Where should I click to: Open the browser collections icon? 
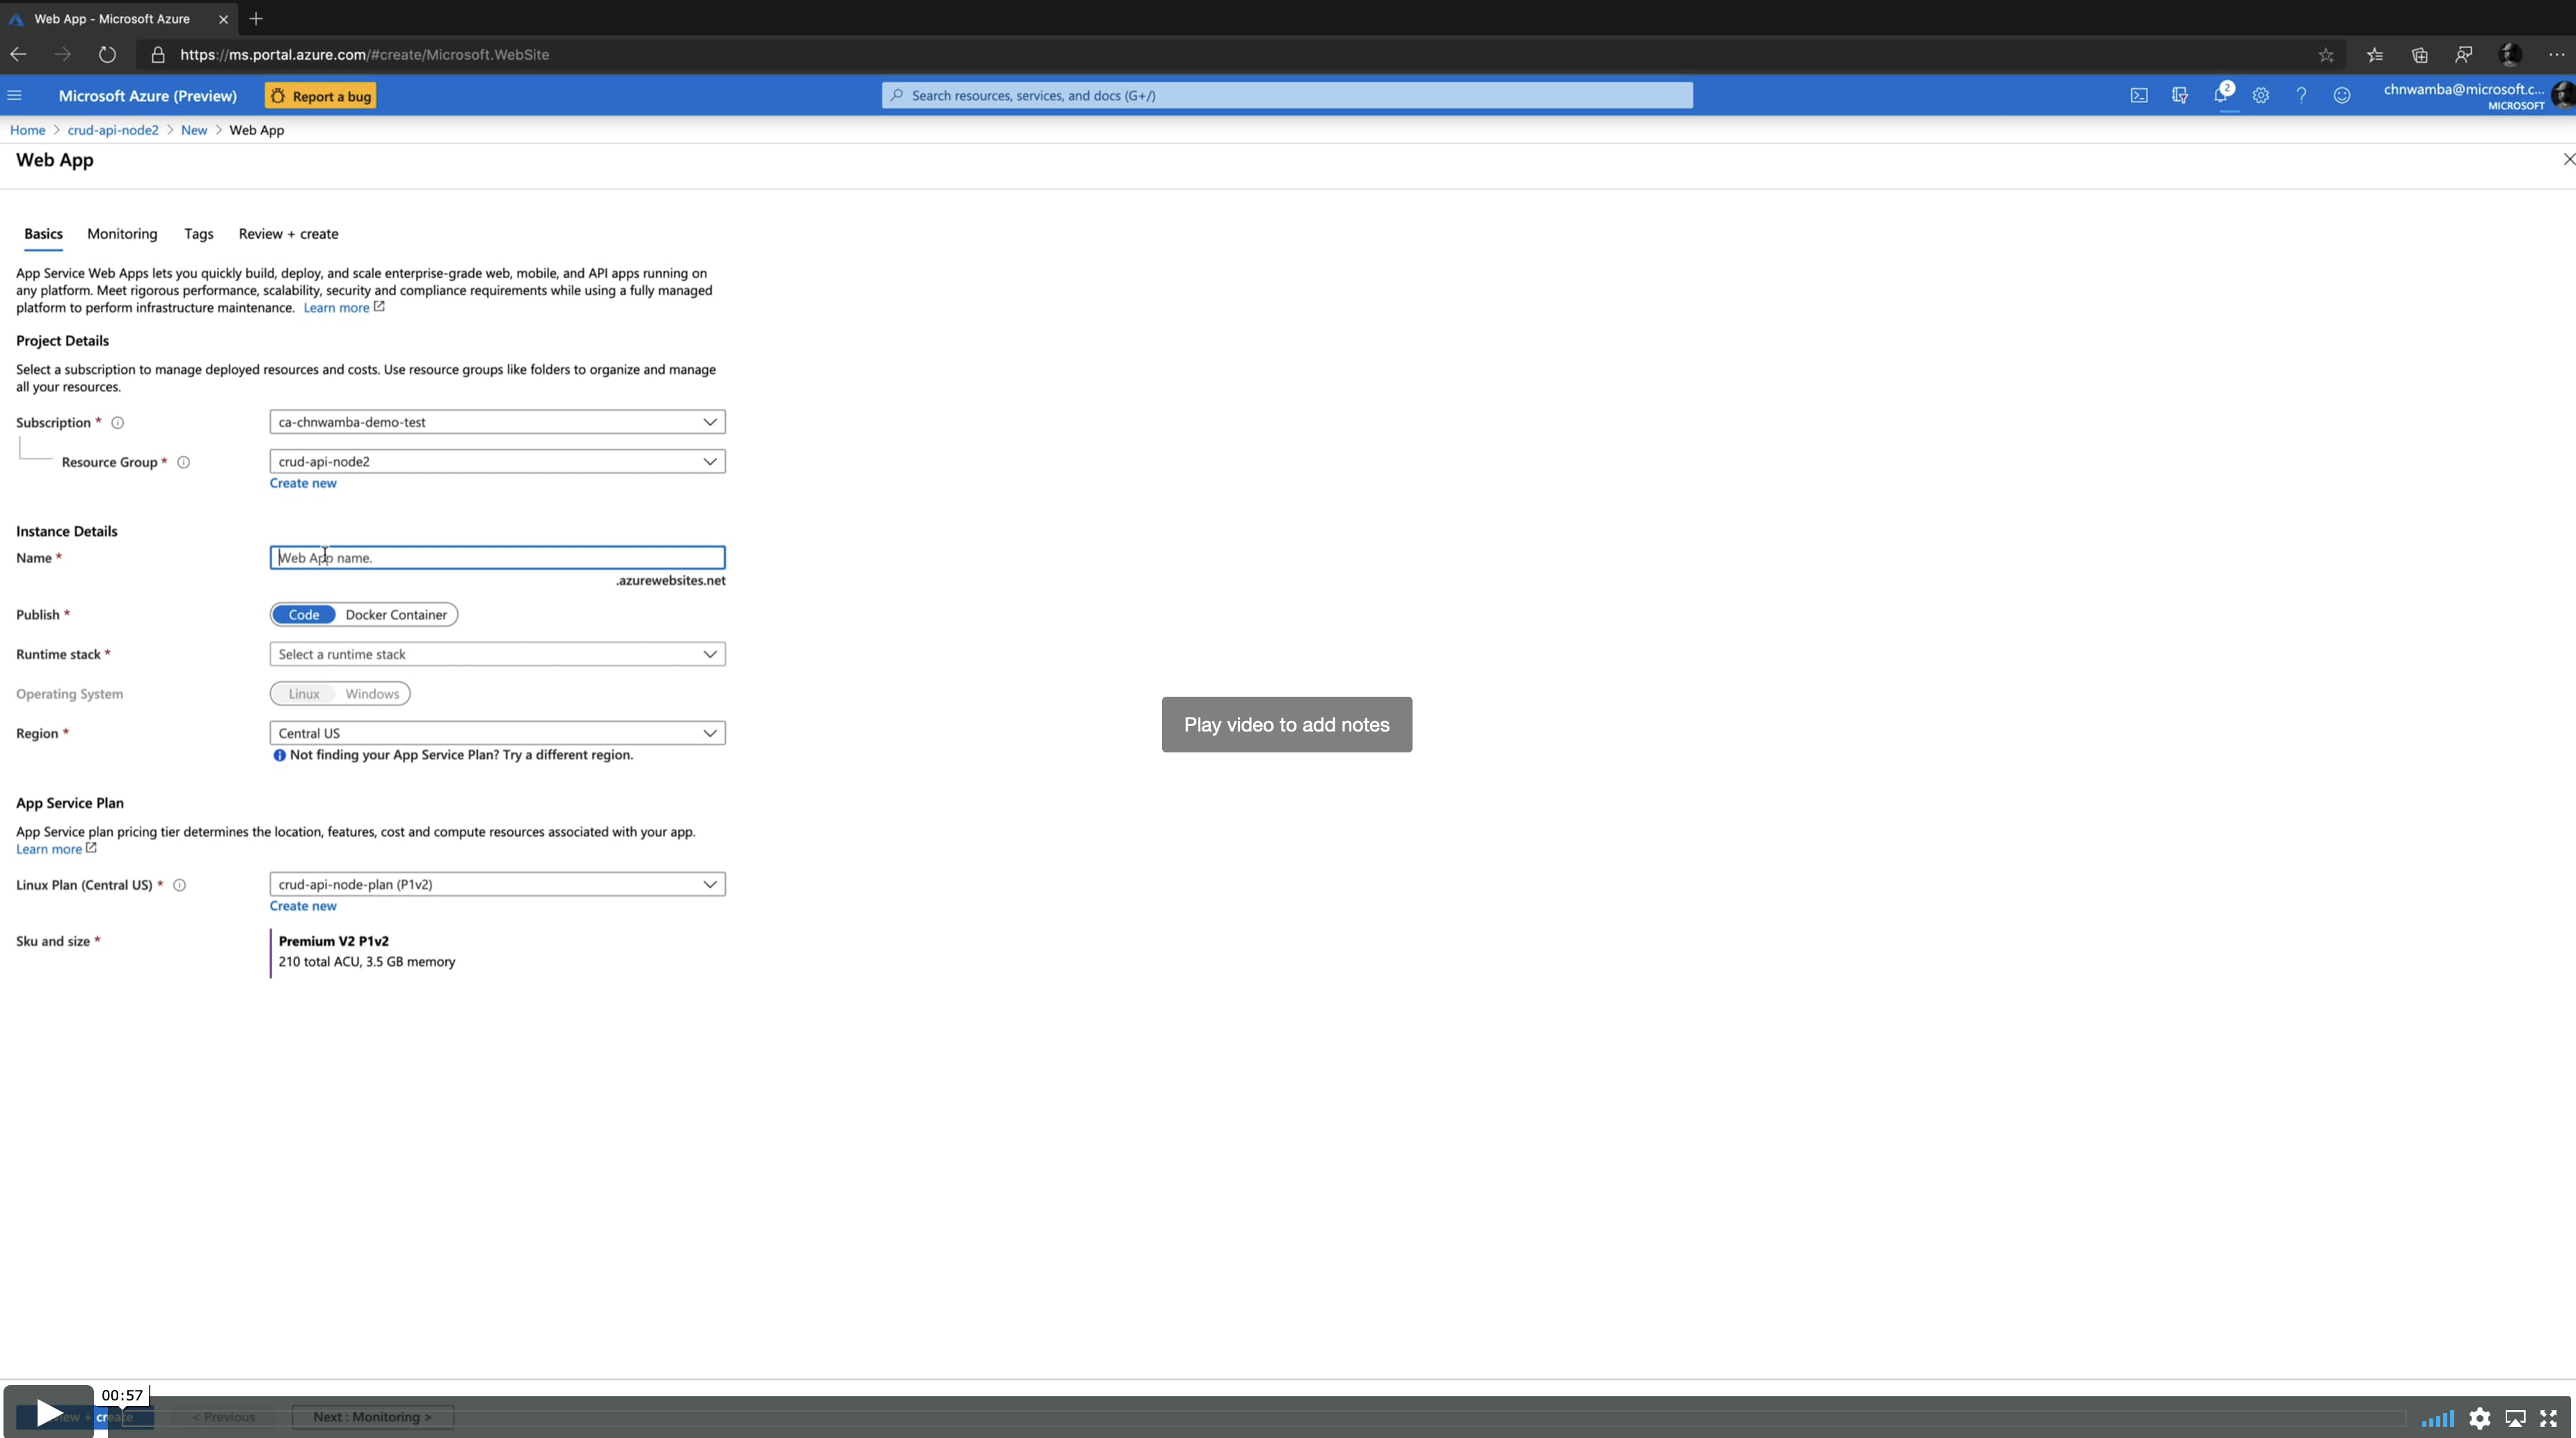[x=2420, y=55]
